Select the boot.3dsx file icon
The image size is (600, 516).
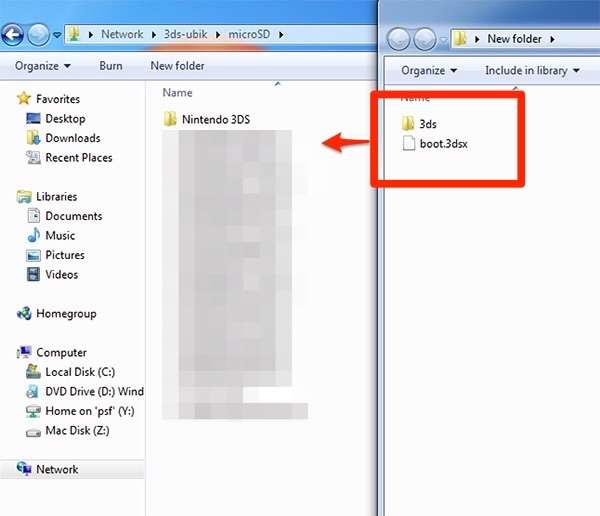coord(409,143)
